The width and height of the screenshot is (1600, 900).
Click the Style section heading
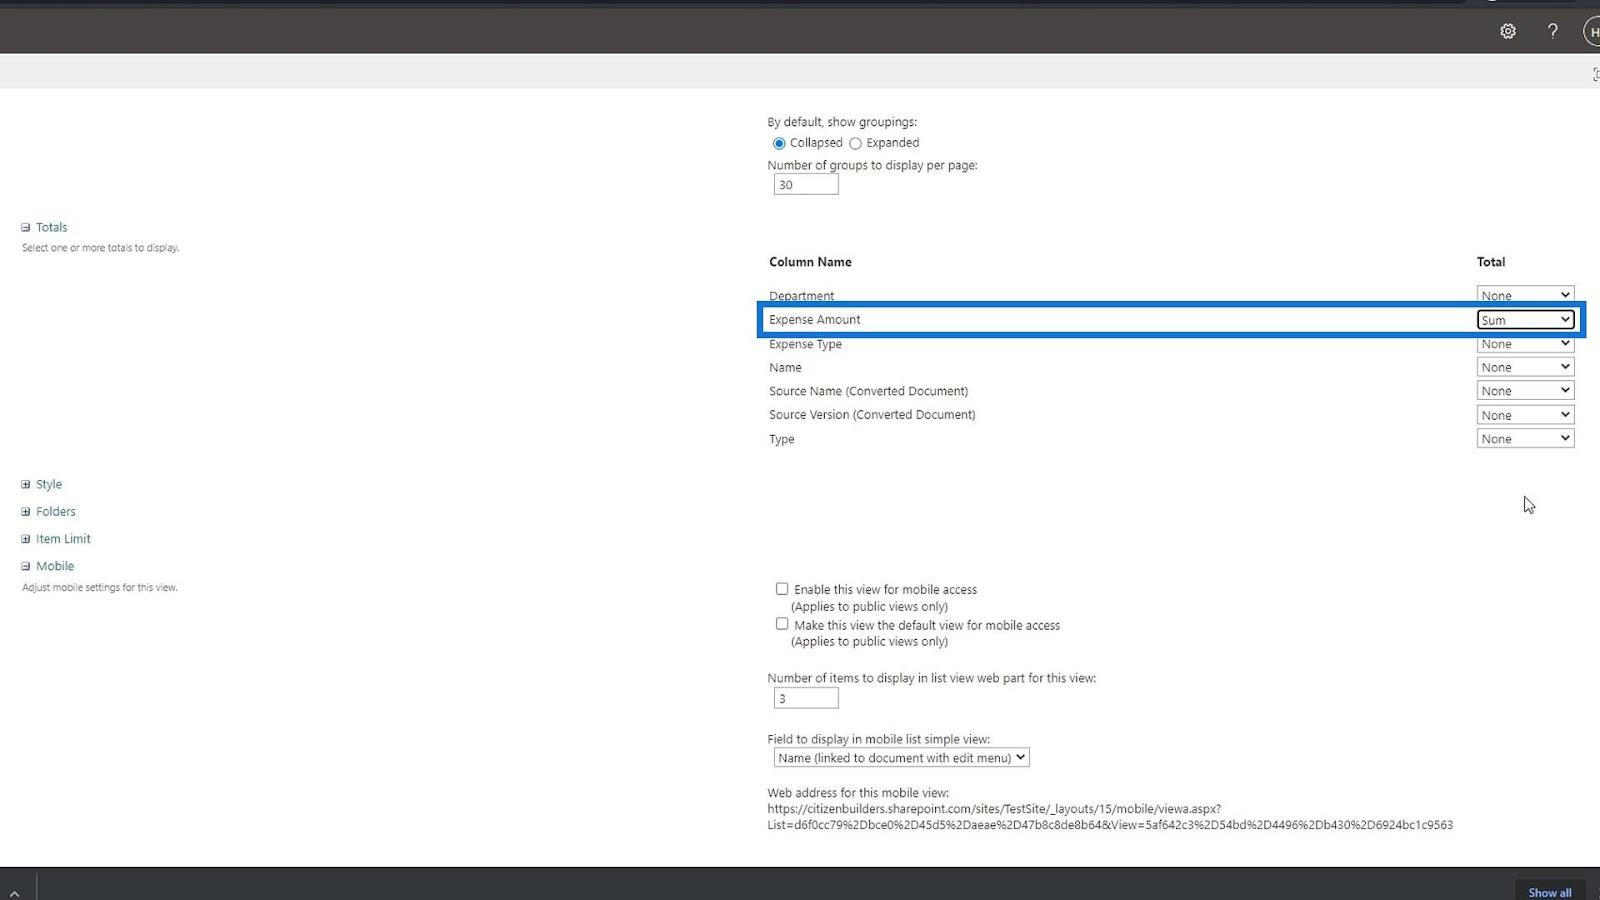pyautogui.click(x=49, y=484)
